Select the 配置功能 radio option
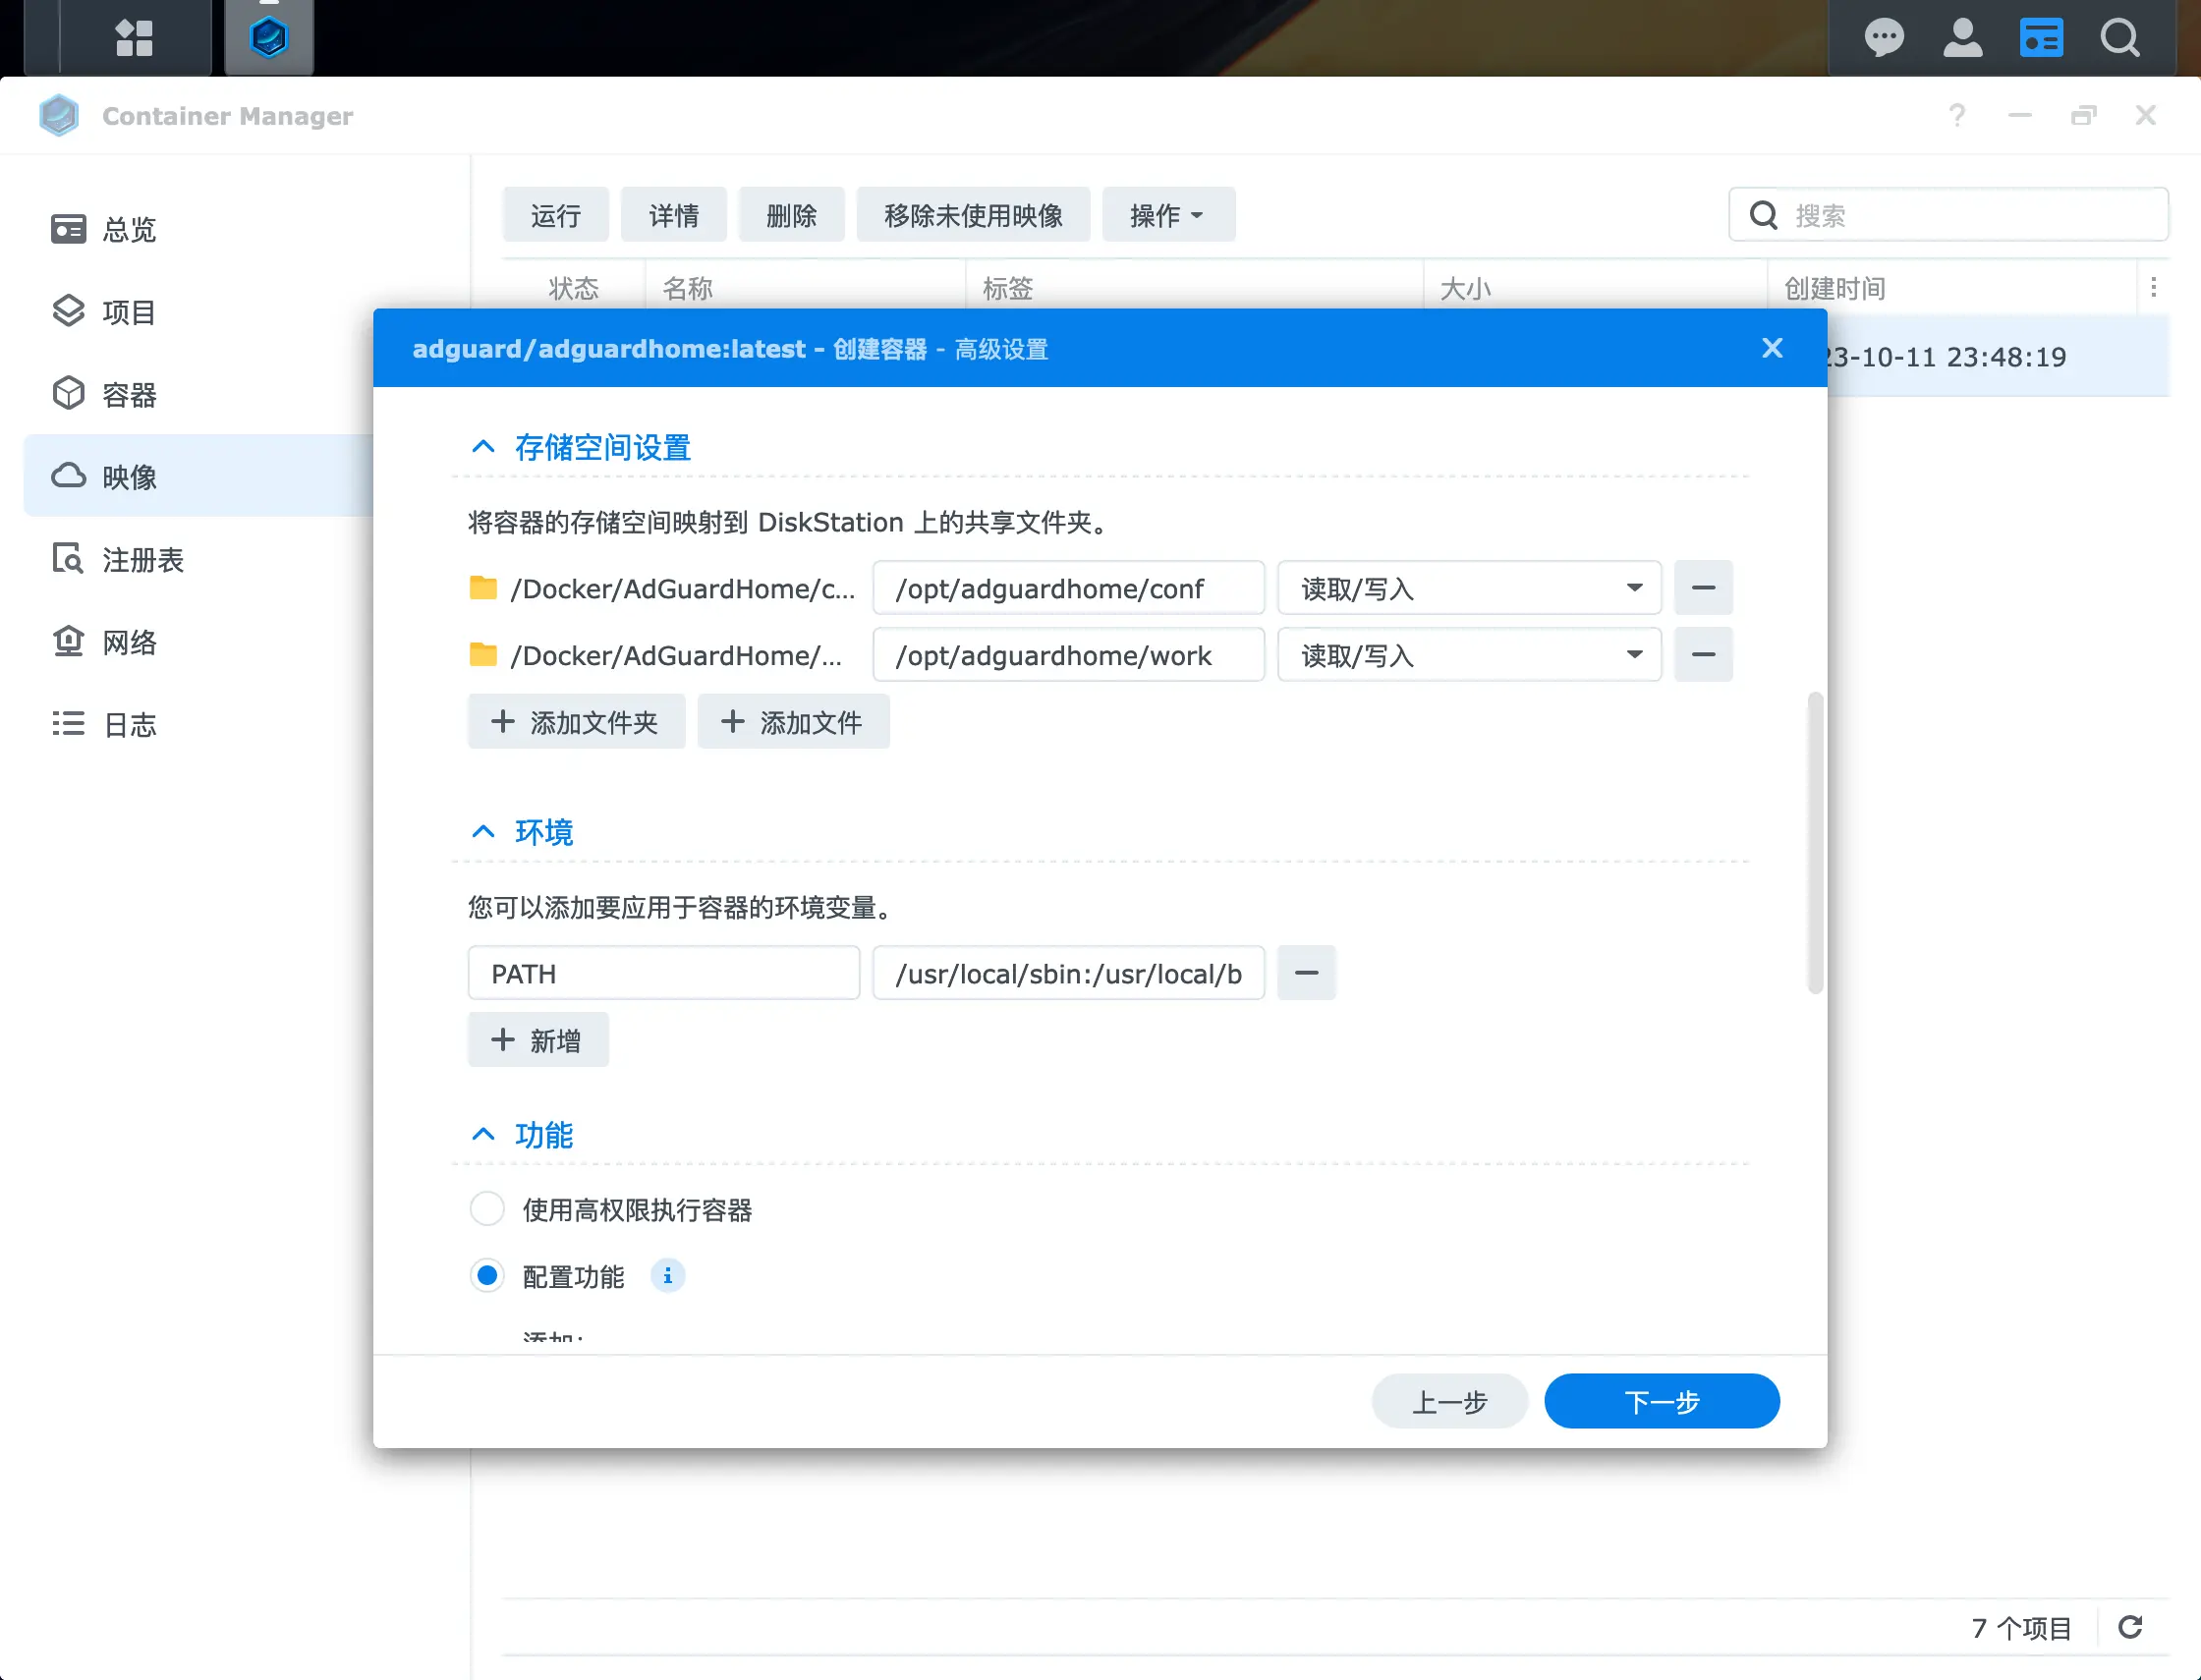Viewport: 2201px width, 1680px height. 487,1276
